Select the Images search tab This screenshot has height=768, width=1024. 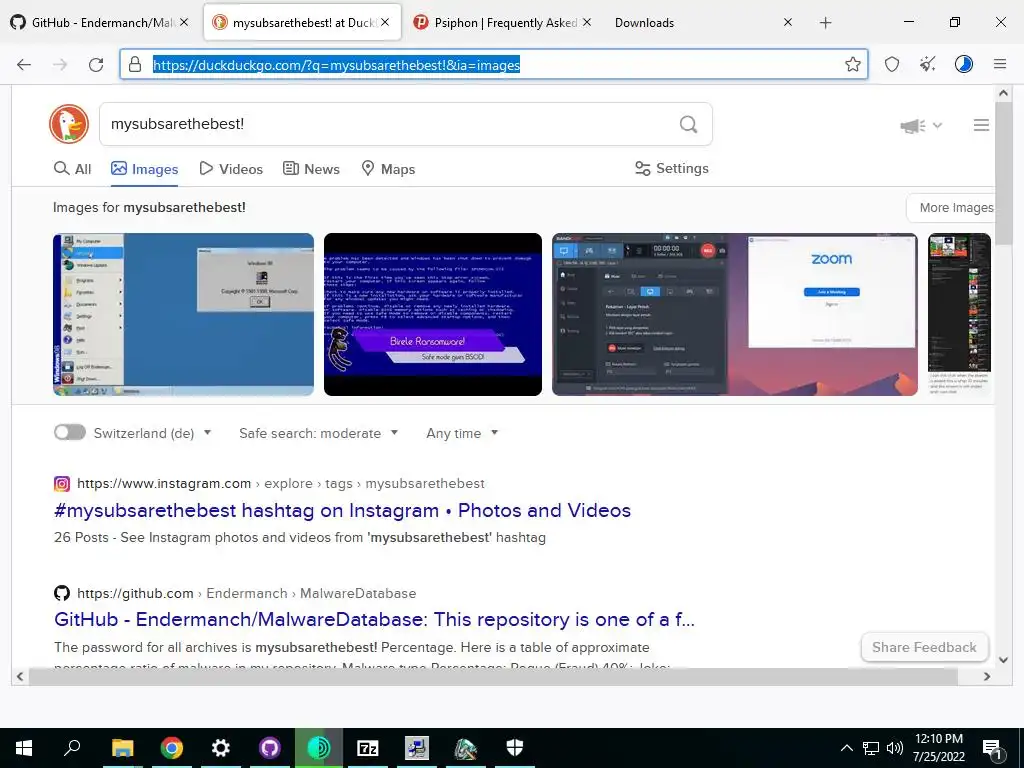tap(144, 169)
